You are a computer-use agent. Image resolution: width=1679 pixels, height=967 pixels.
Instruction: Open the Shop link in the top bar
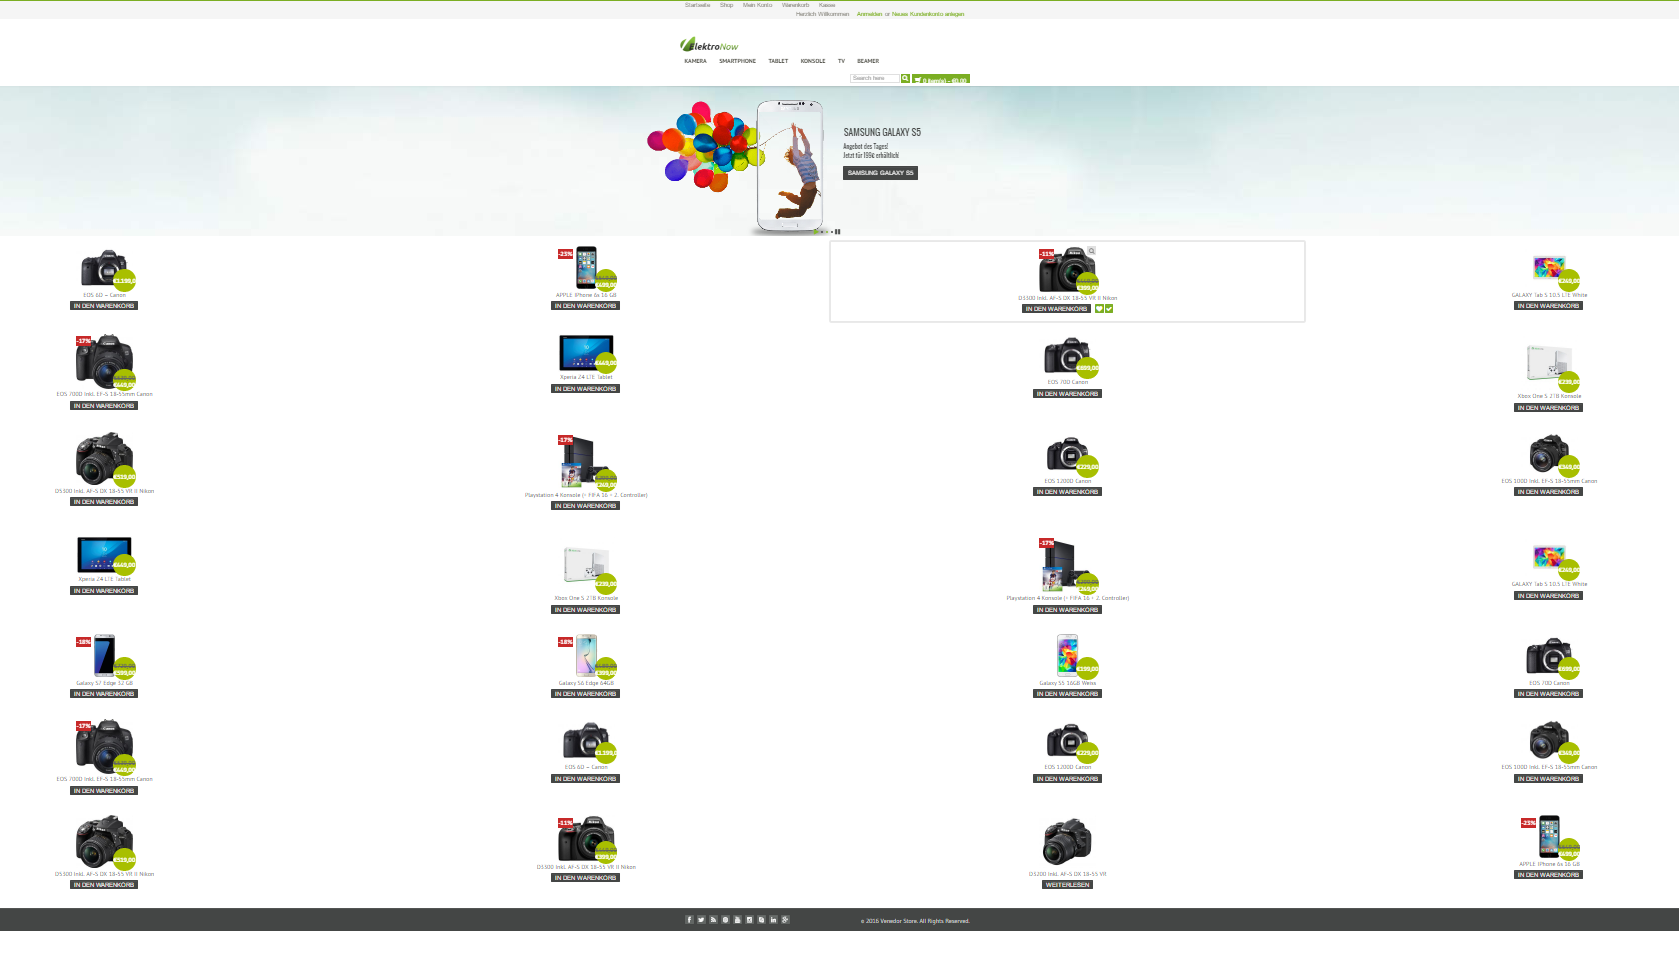click(x=726, y=5)
